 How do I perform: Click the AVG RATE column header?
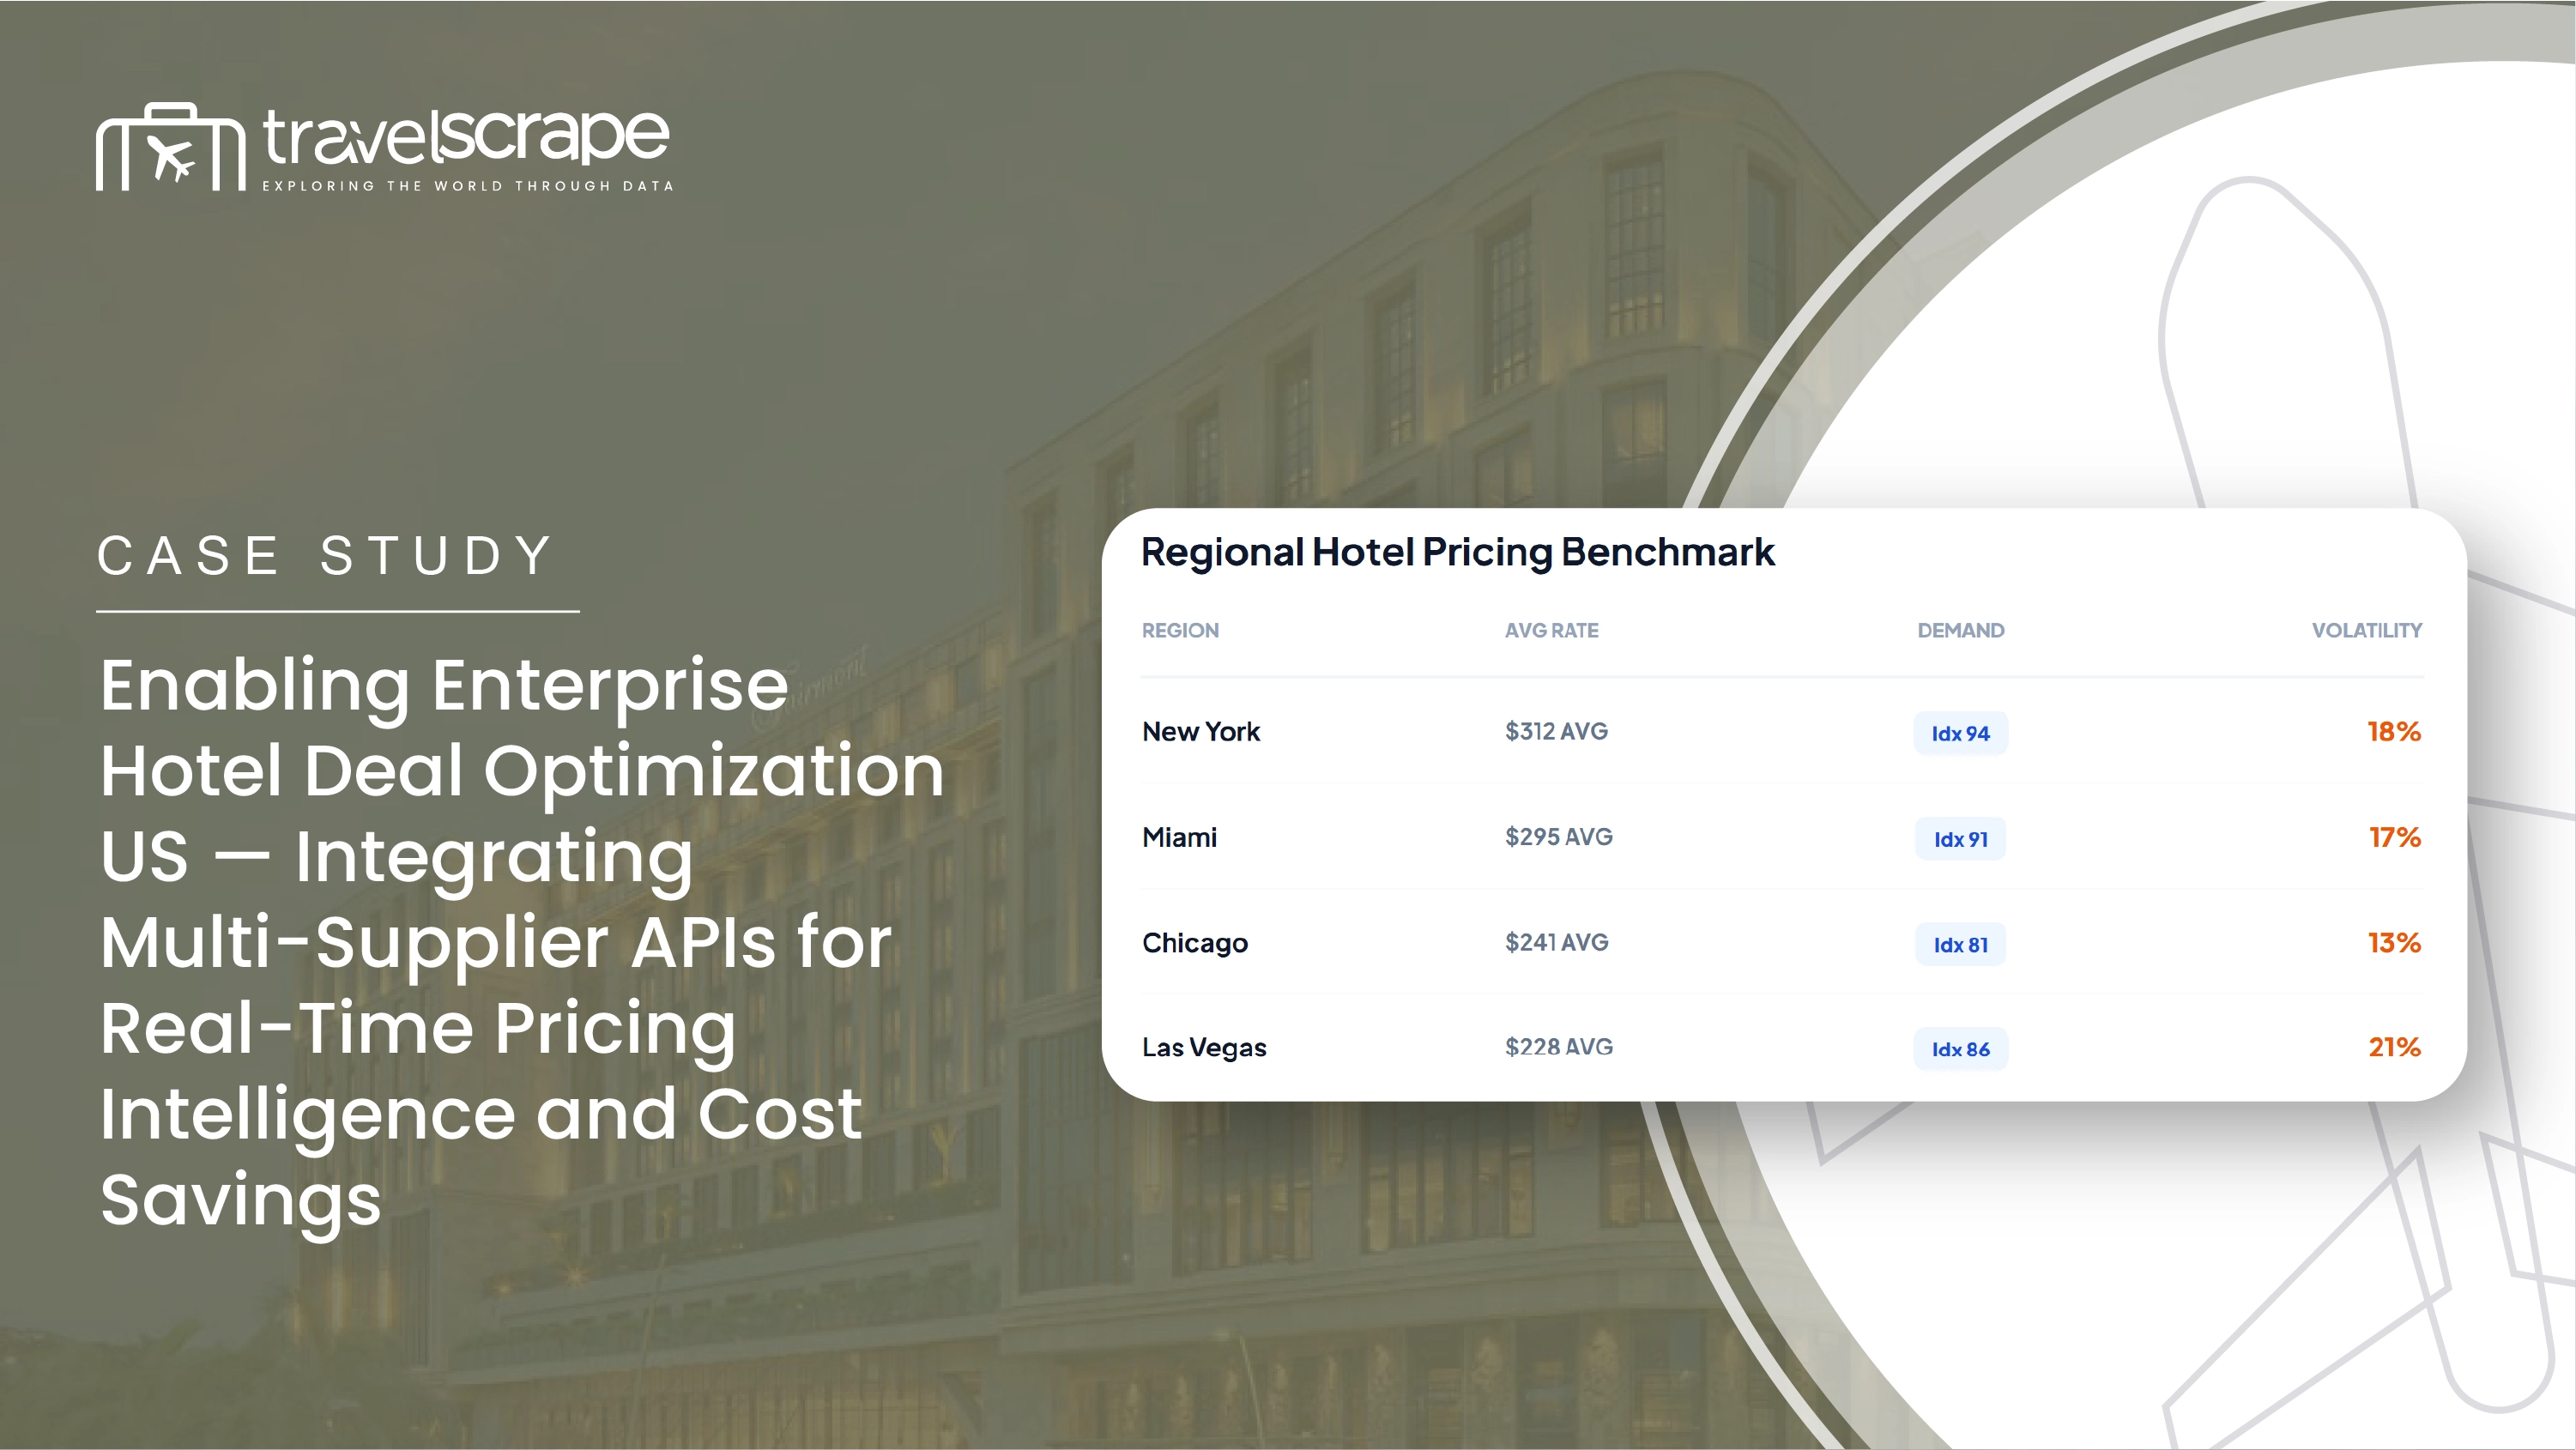click(x=1552, y=630)
